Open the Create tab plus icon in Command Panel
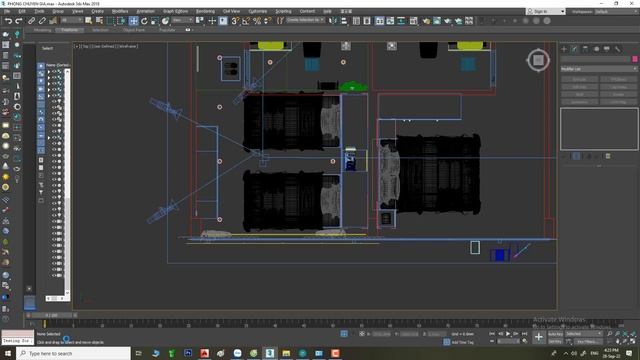The height and width of the screenshot is (360, 640). [x=564, y=49]
